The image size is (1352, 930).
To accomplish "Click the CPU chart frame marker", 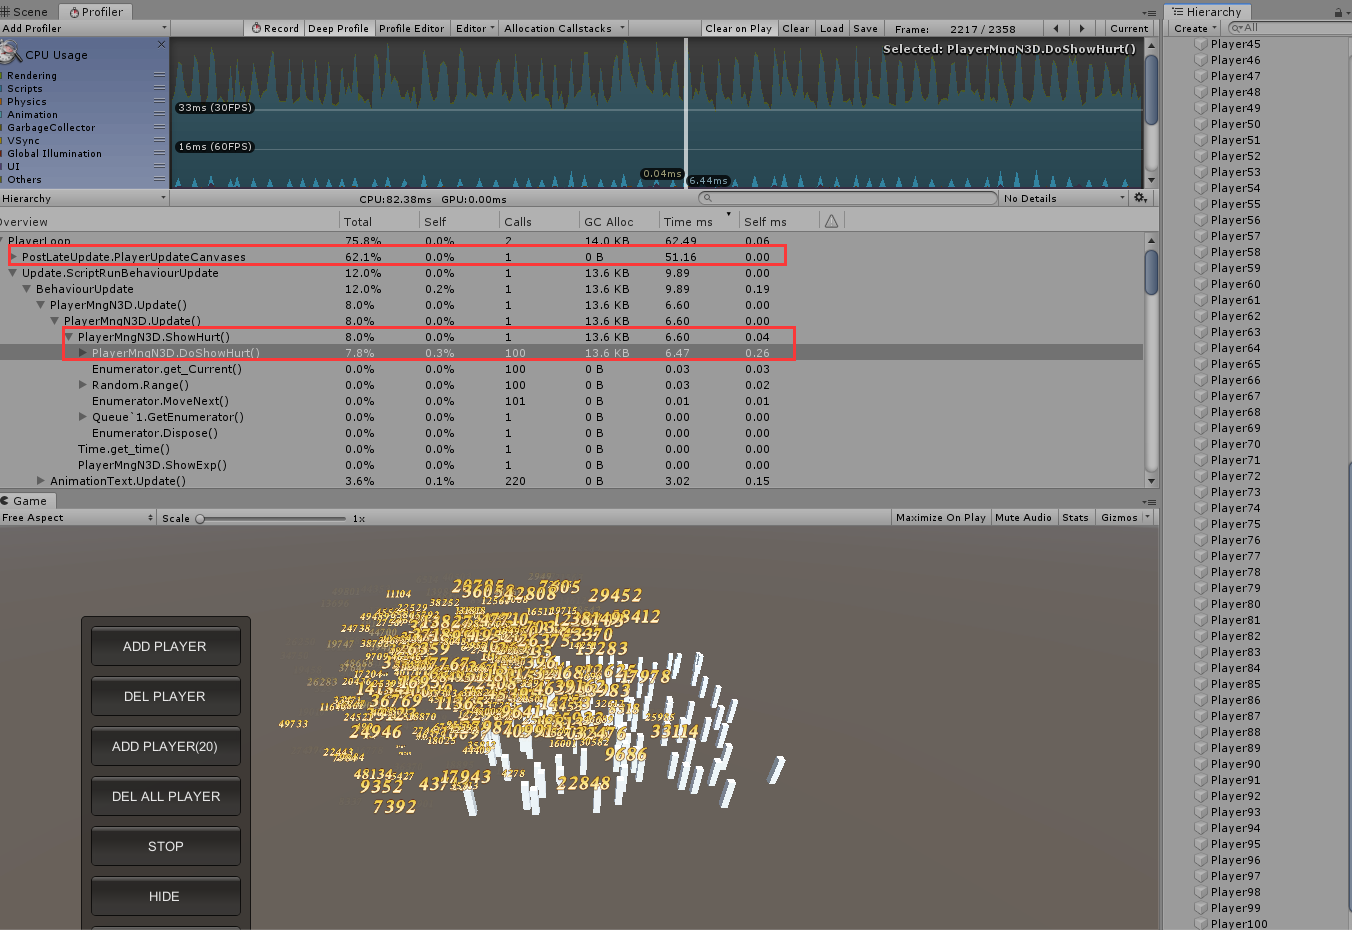I will point(686,112).
